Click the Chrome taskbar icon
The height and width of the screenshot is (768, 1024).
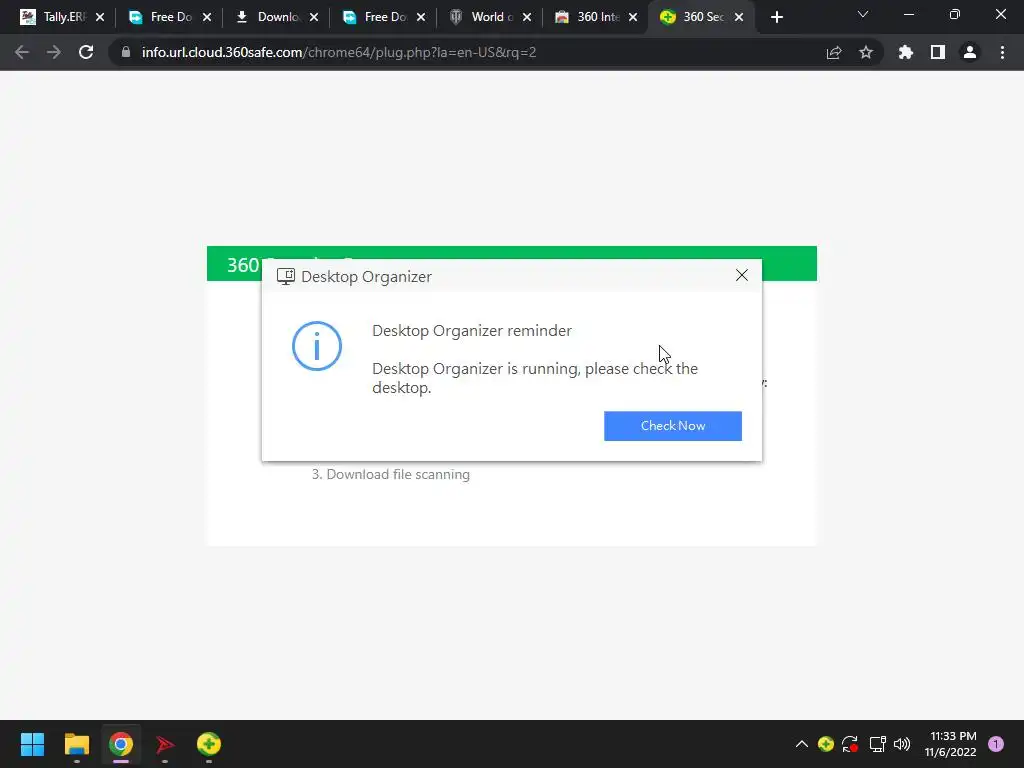(x=121, y=744)
